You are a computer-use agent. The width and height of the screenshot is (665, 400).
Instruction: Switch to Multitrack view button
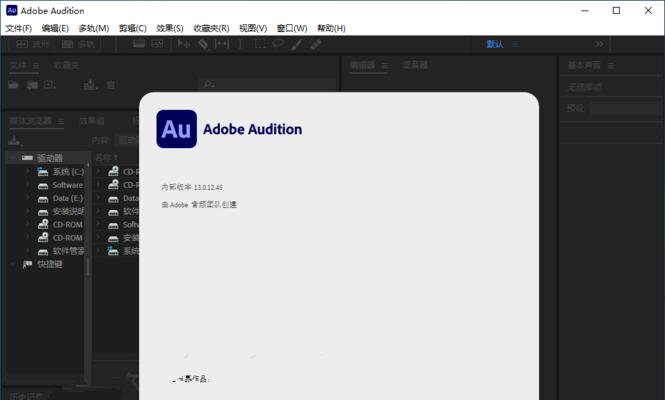[78, 44]
